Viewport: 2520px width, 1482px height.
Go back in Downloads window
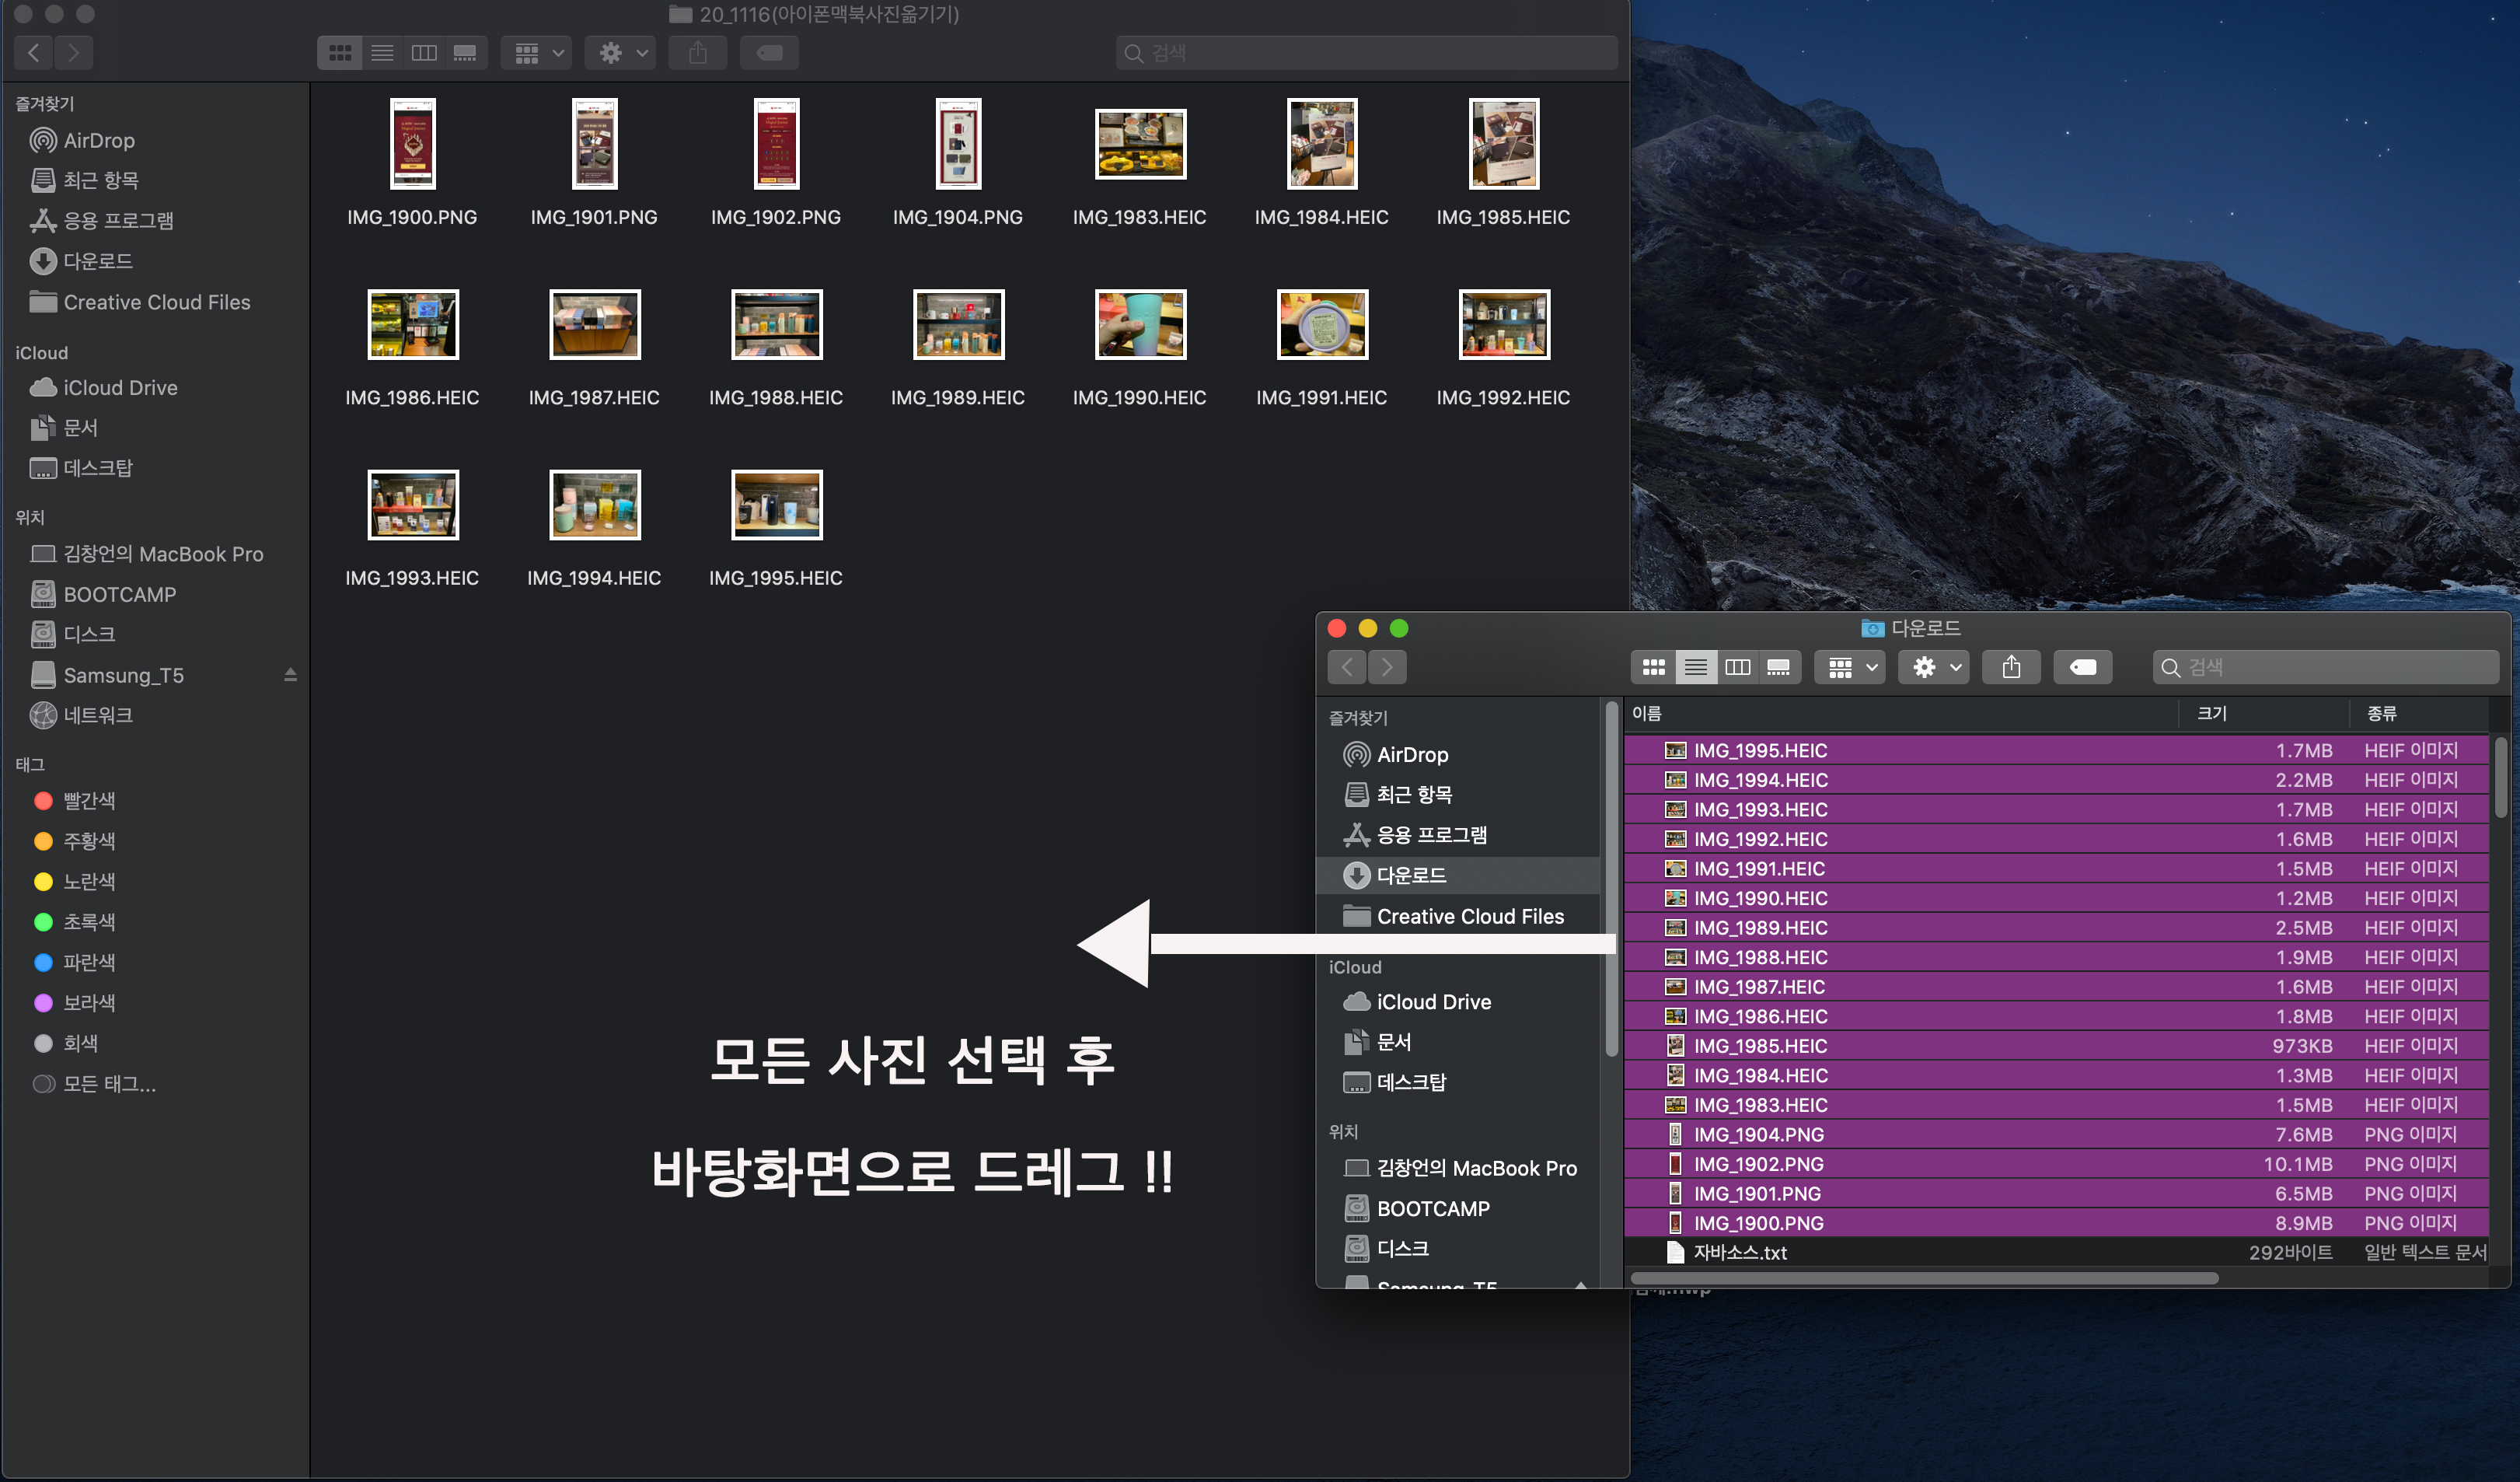tap(1347, 667)
